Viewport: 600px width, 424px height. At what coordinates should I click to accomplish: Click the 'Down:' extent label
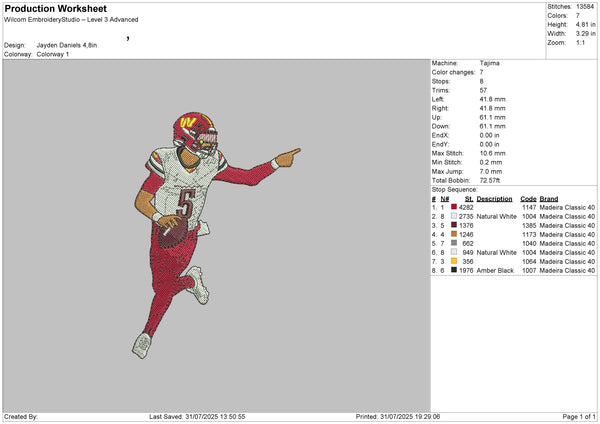[x=441, y=126]
